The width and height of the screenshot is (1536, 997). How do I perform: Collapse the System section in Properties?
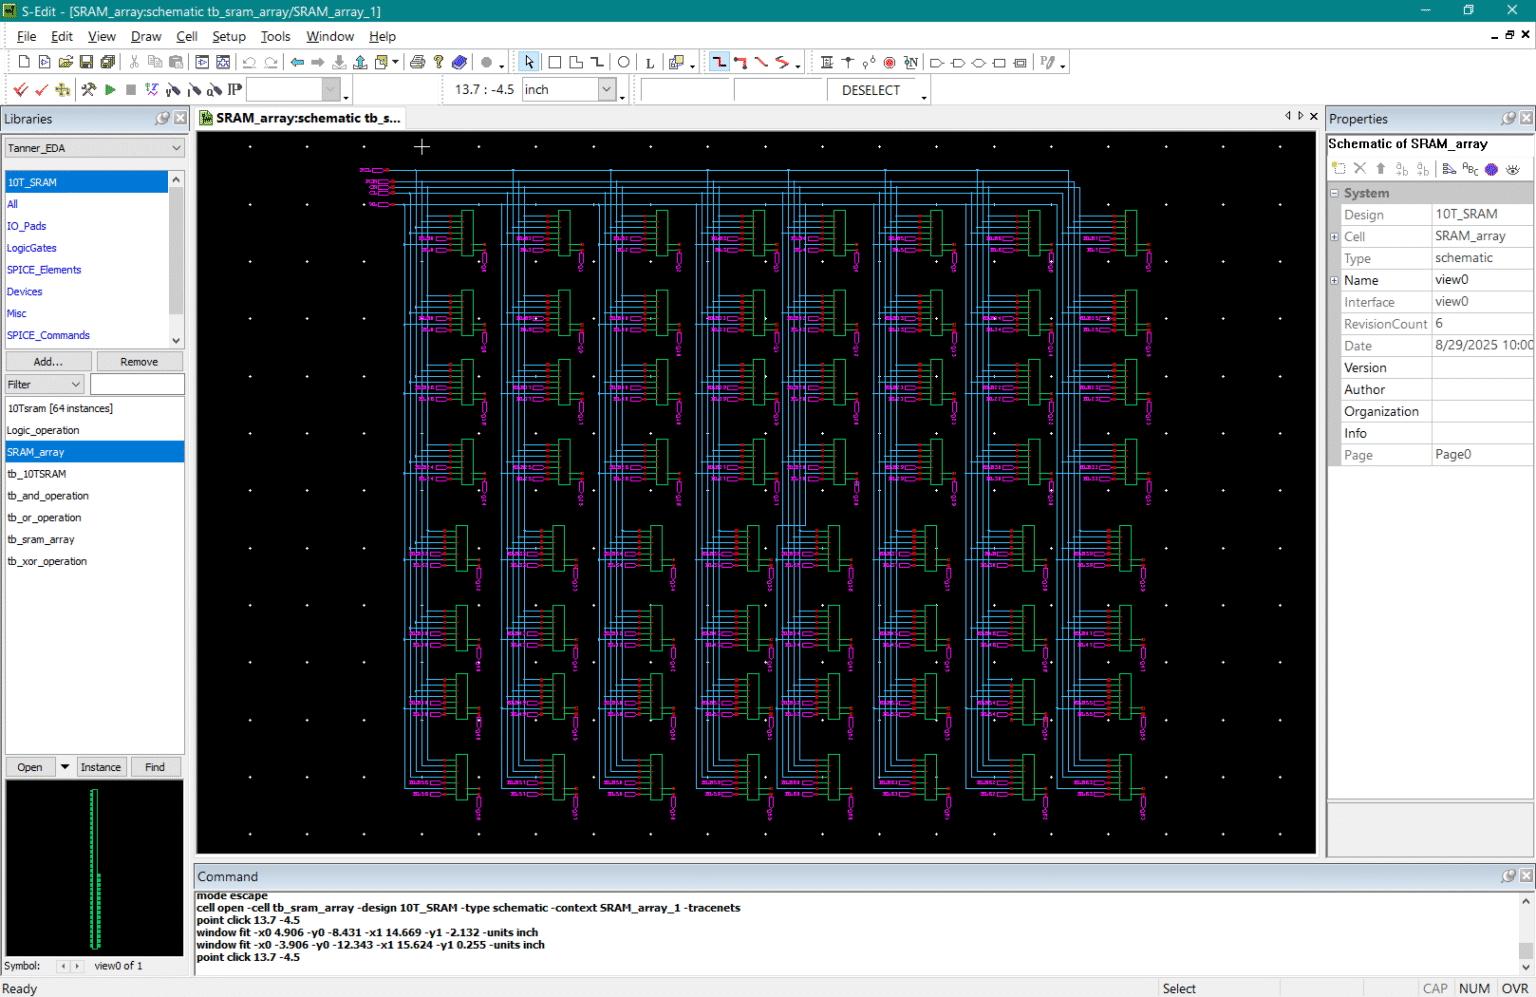1334,192
